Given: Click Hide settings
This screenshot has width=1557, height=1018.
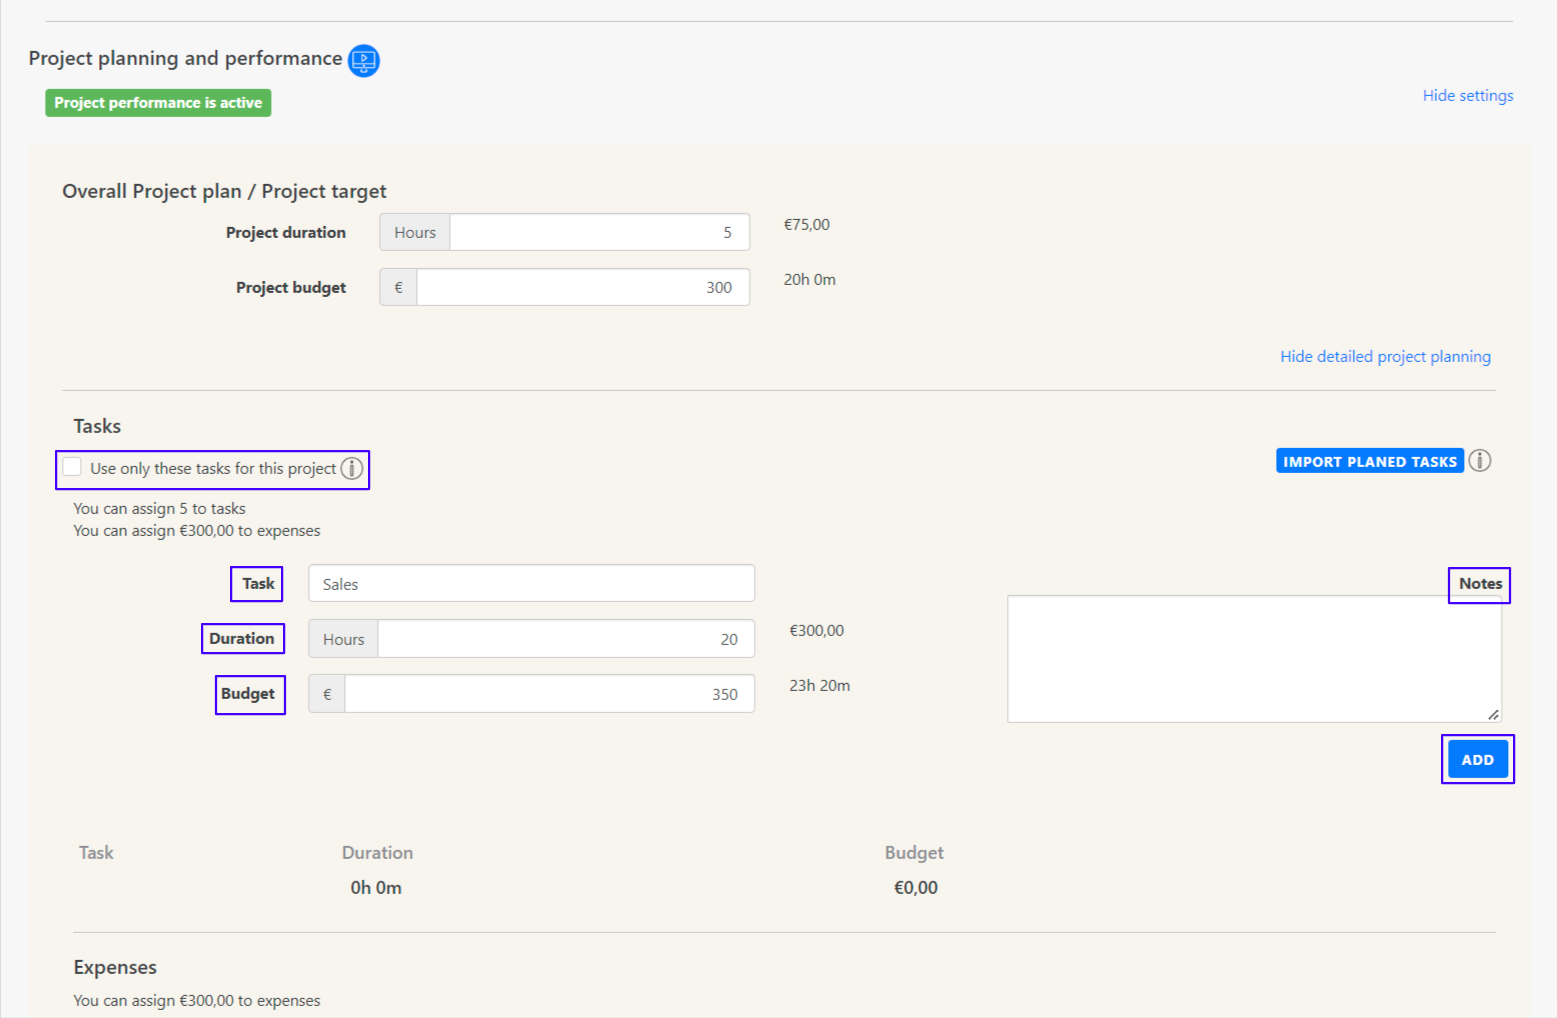Looking at the screenshot, I should pyautogui.click(x=1467, y=95).
